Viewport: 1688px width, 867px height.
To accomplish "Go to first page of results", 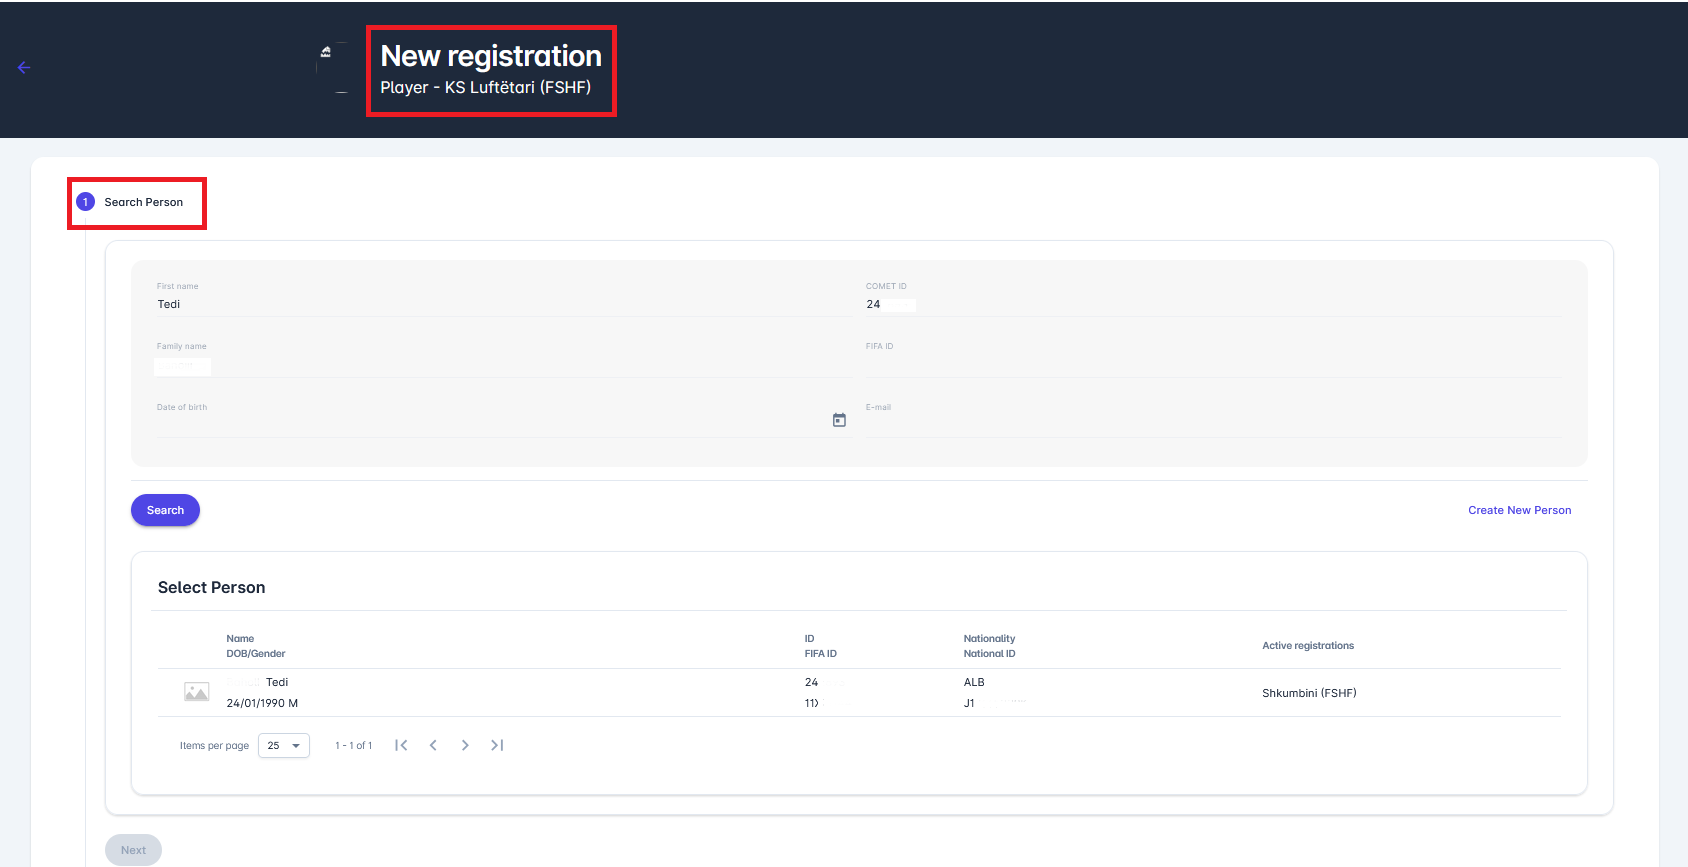I will coord(401,745).
